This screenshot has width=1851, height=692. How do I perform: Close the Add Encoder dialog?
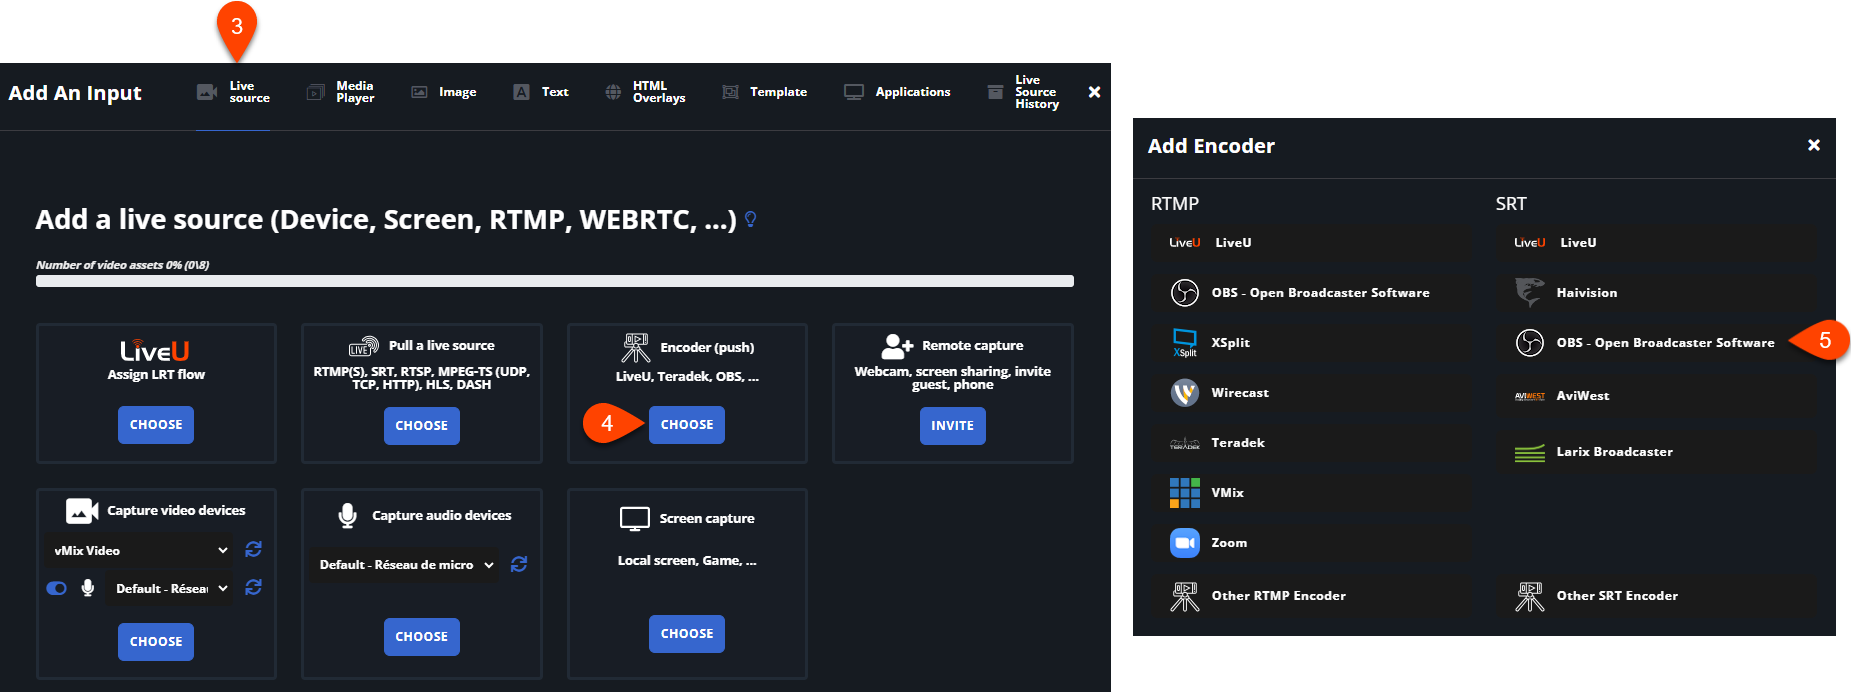click(x=1814, y=145)
